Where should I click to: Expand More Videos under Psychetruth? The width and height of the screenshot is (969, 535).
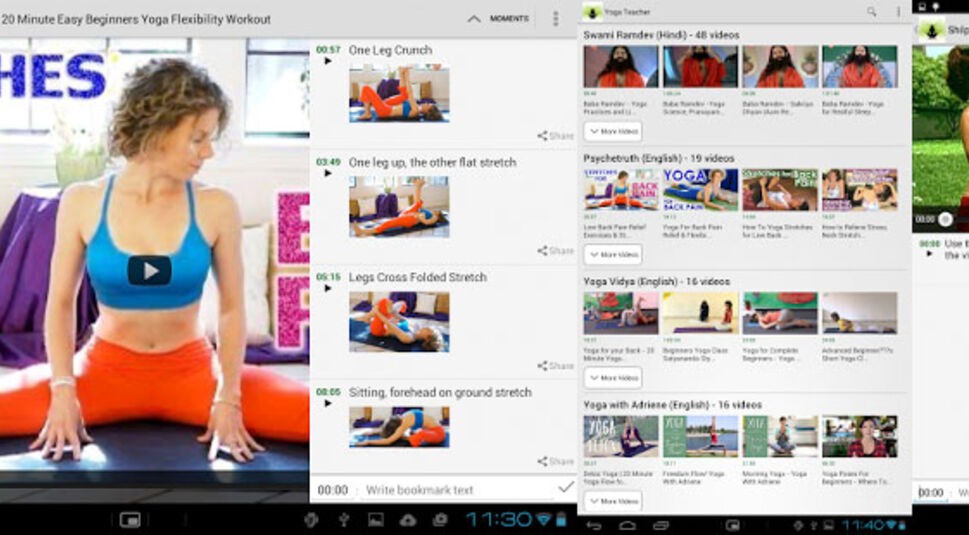tap(613, 255)
